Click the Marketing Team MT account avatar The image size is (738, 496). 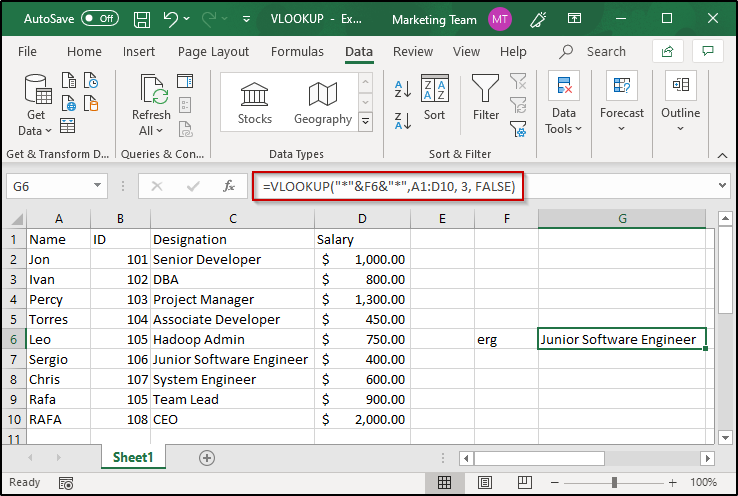pos(499,19)
